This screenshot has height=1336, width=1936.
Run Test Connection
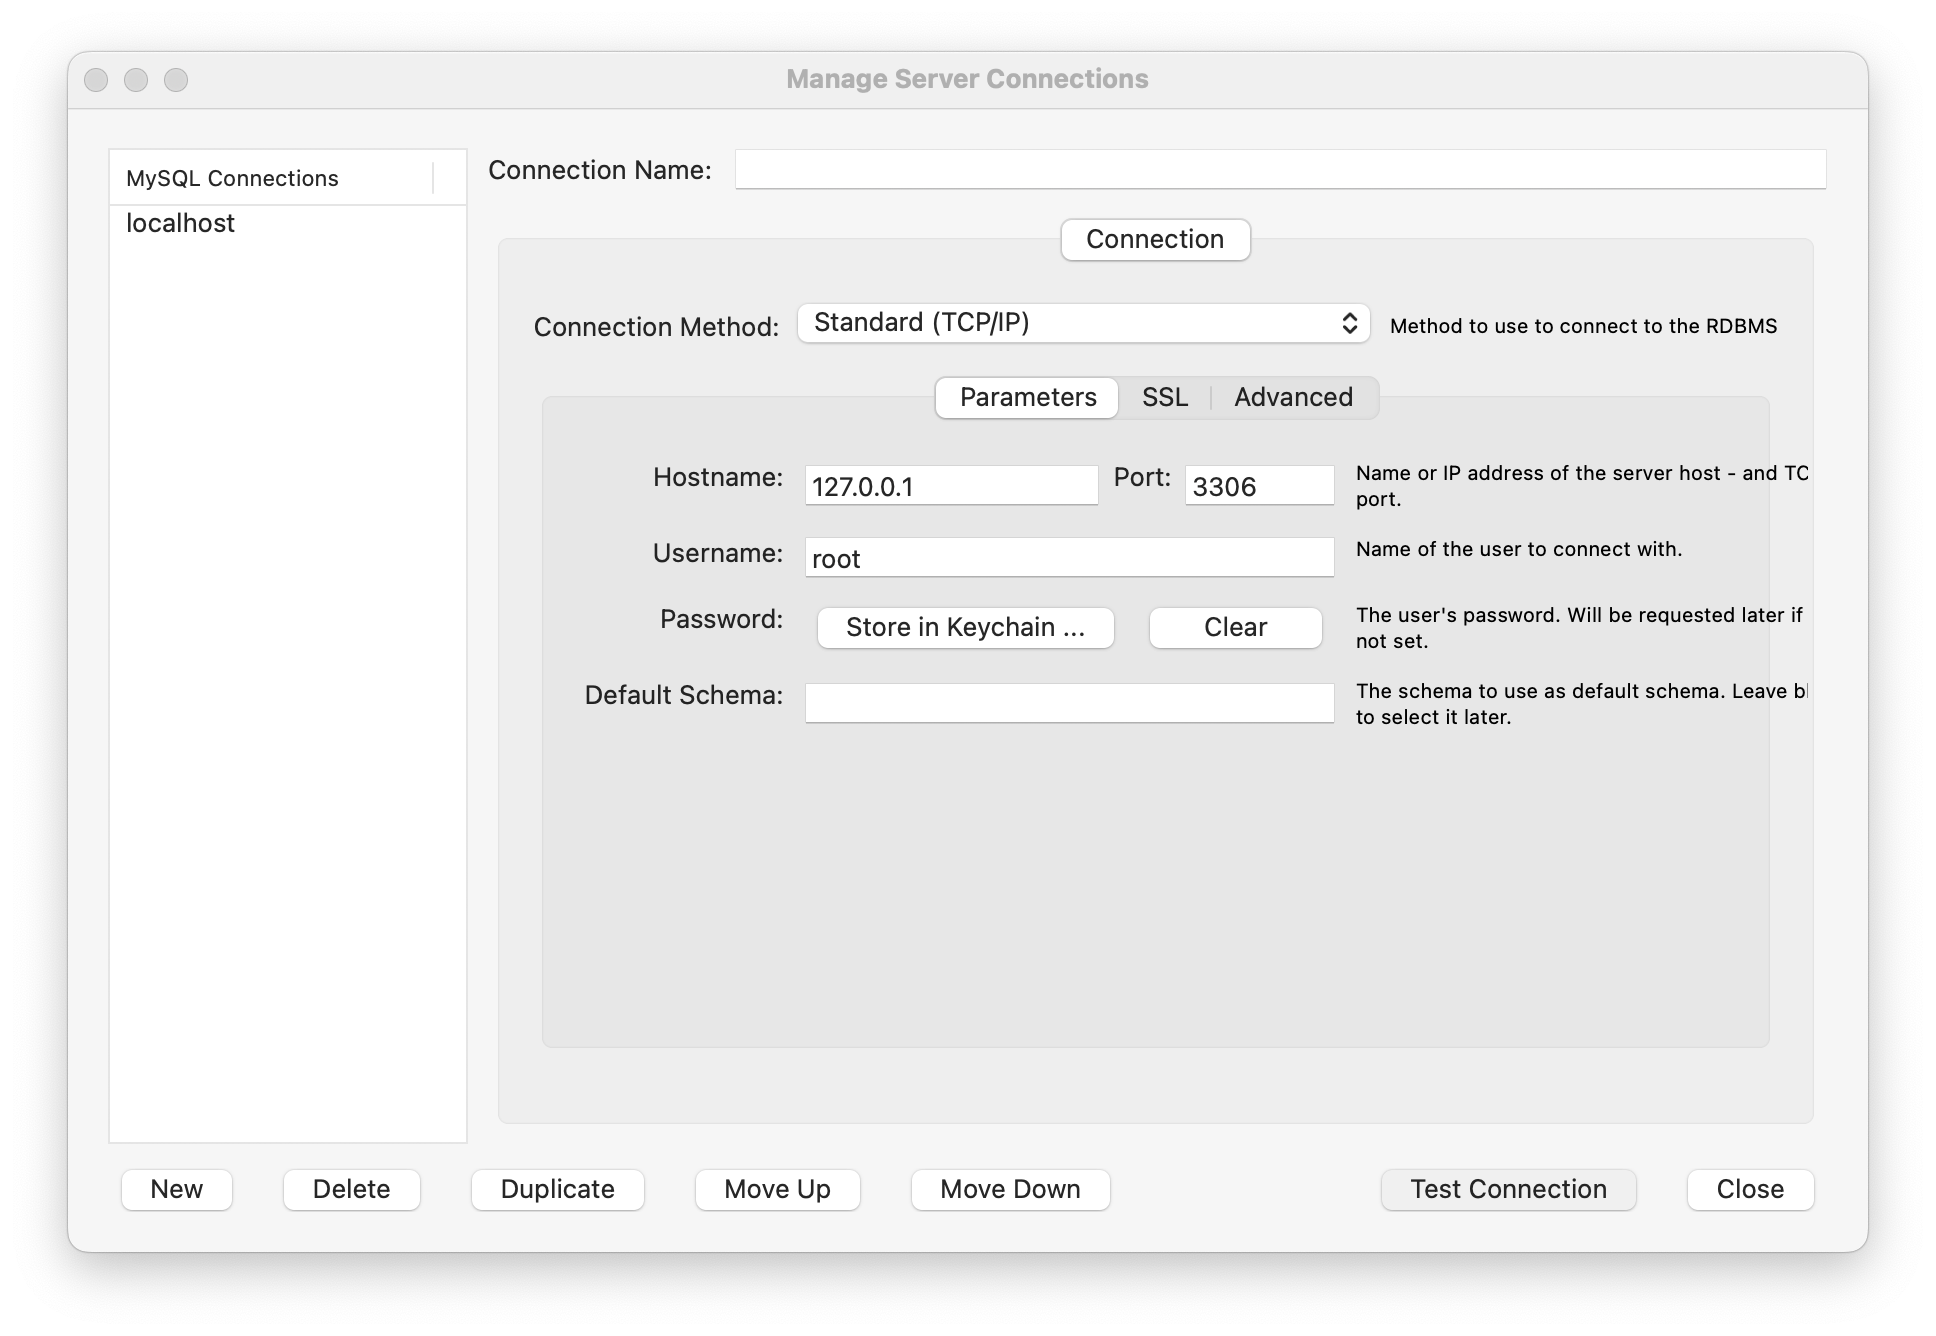click(1507, 1189)
